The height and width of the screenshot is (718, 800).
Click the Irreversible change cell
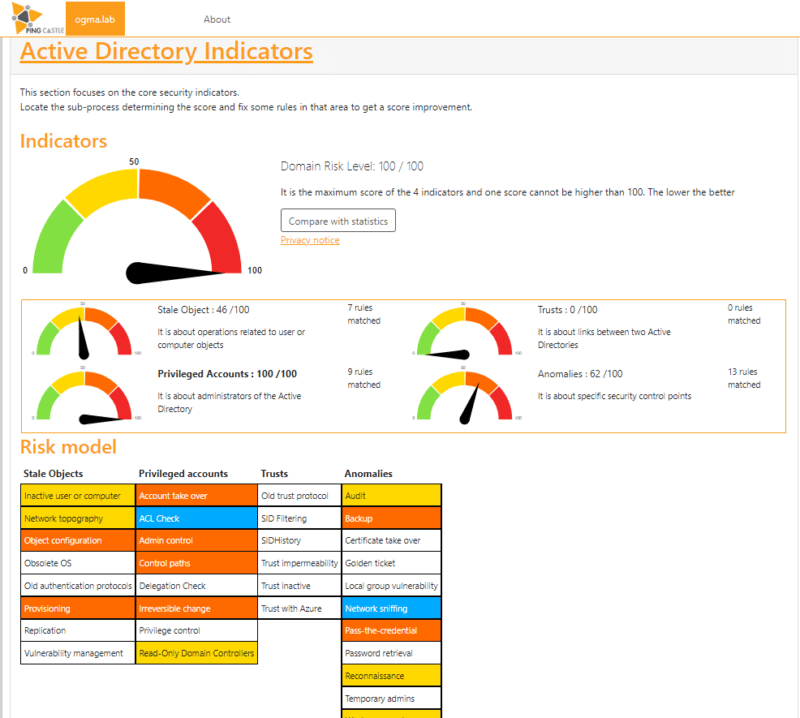(x=197, y=608)
